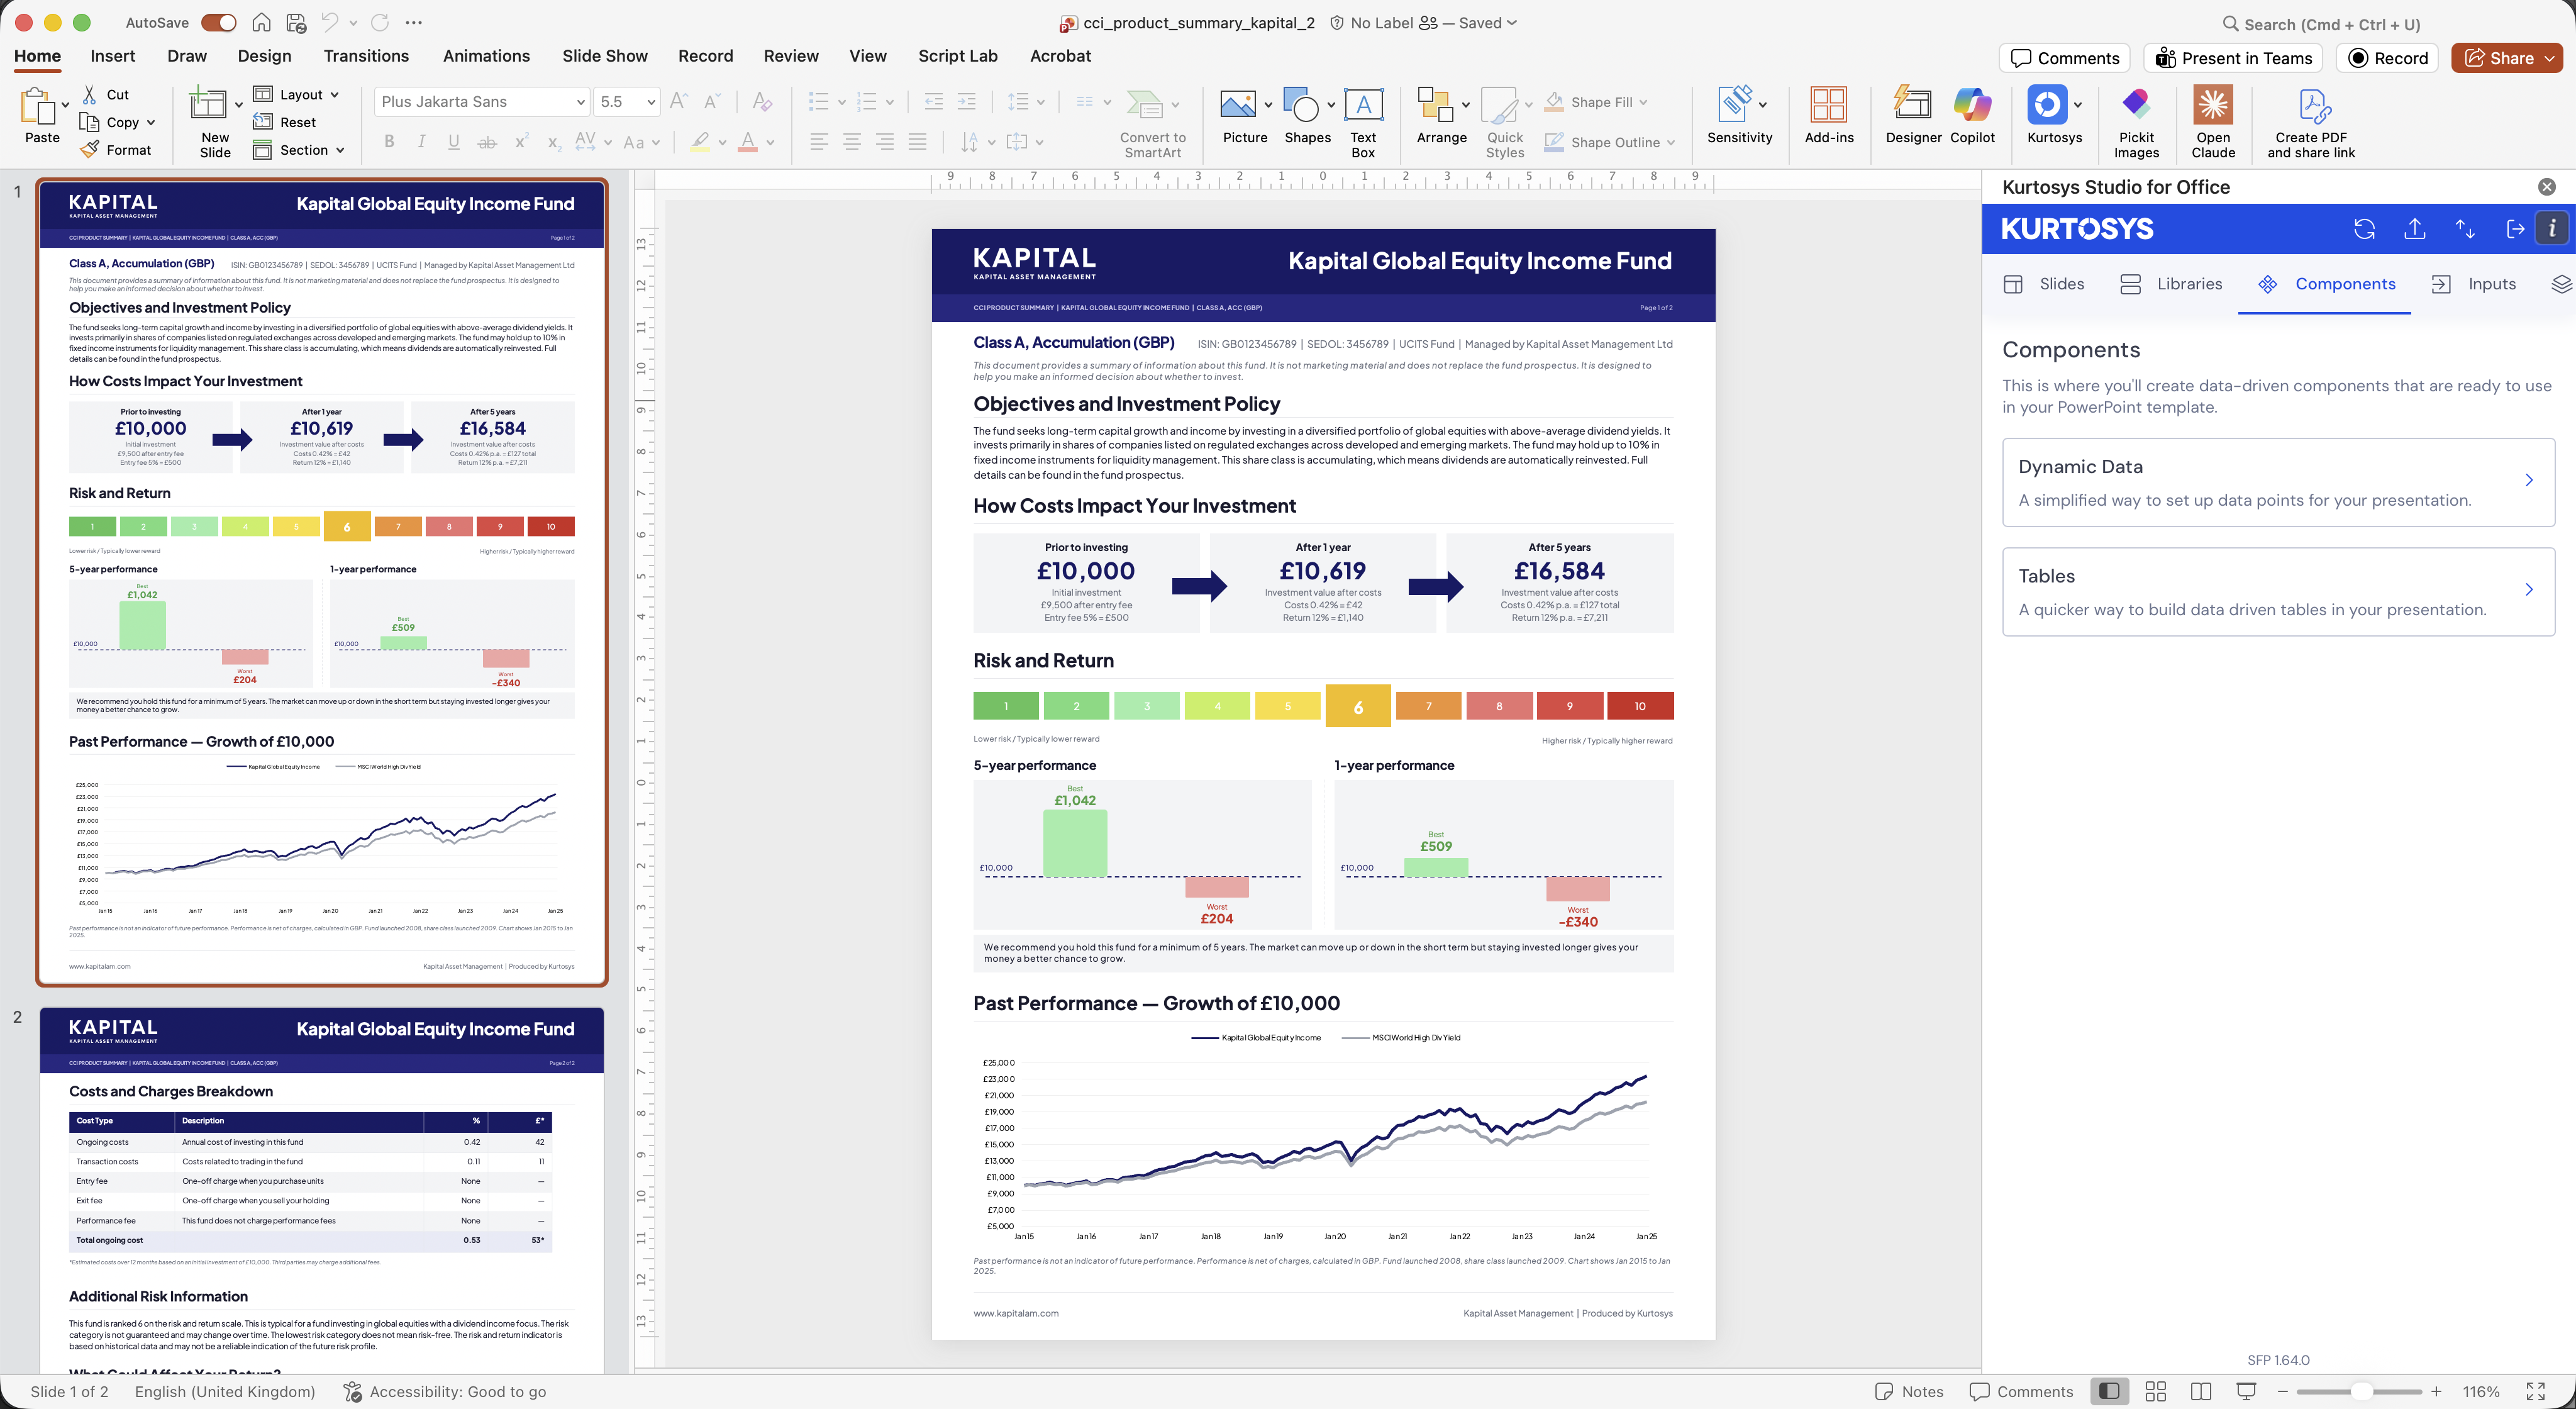
Task: Click the clear formatting icon
Action: pos(762,101)
